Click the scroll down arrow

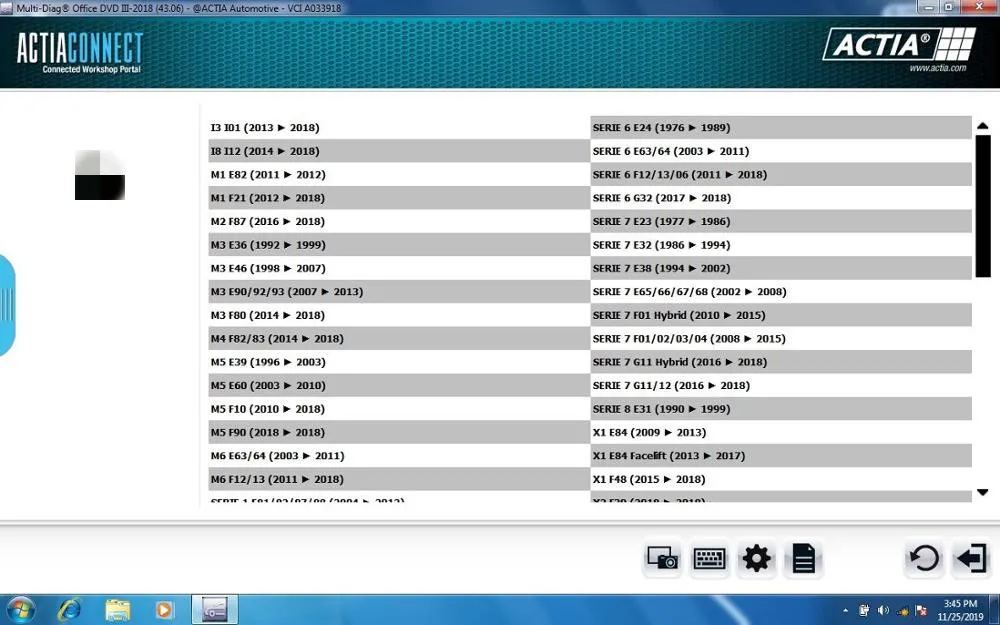(982, 492)
